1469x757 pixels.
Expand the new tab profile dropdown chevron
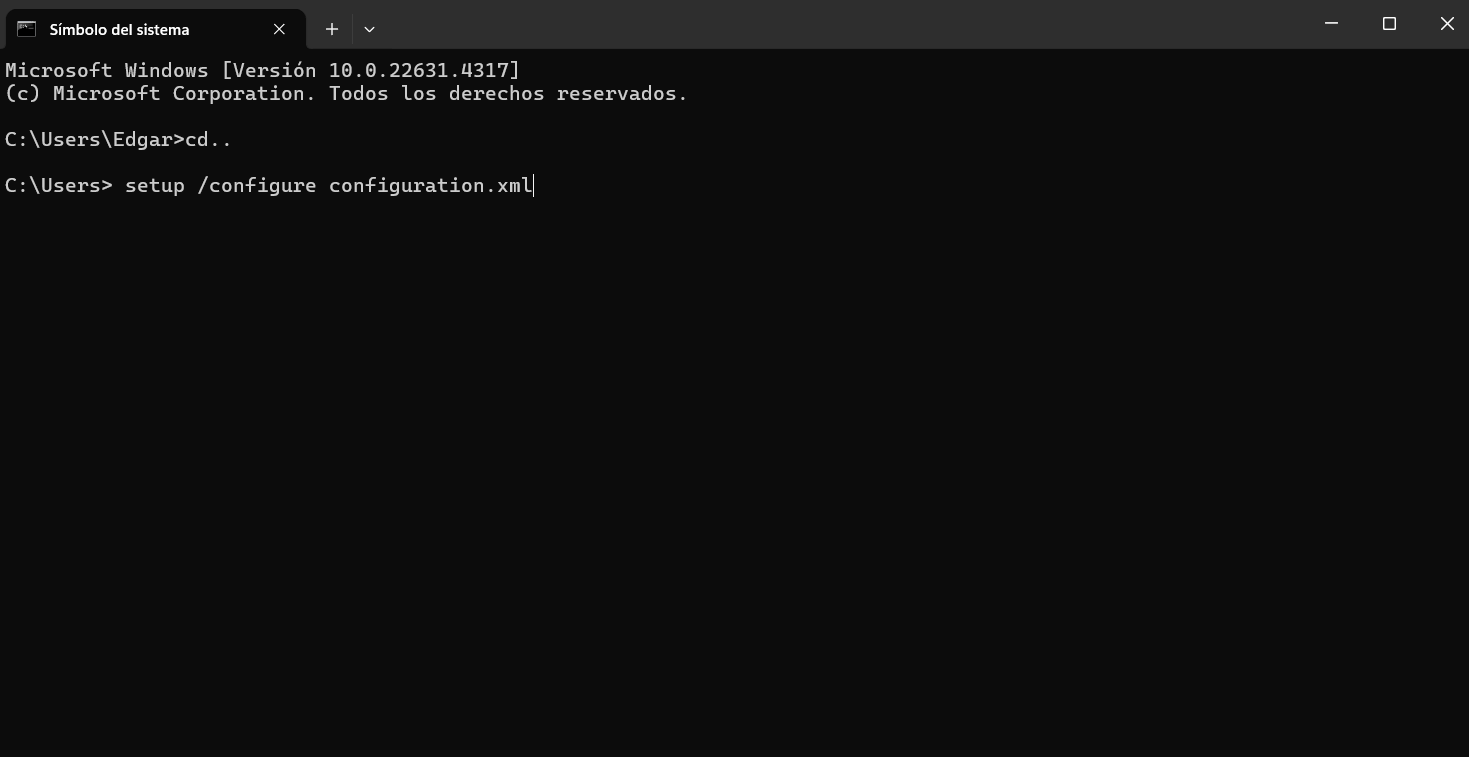(369, 29)
